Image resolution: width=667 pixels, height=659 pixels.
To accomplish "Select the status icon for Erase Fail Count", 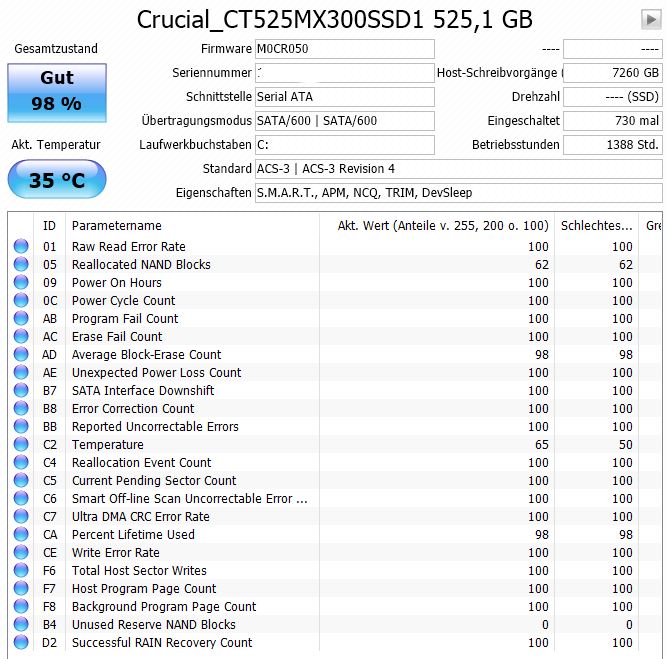I will tap(21, 336).
